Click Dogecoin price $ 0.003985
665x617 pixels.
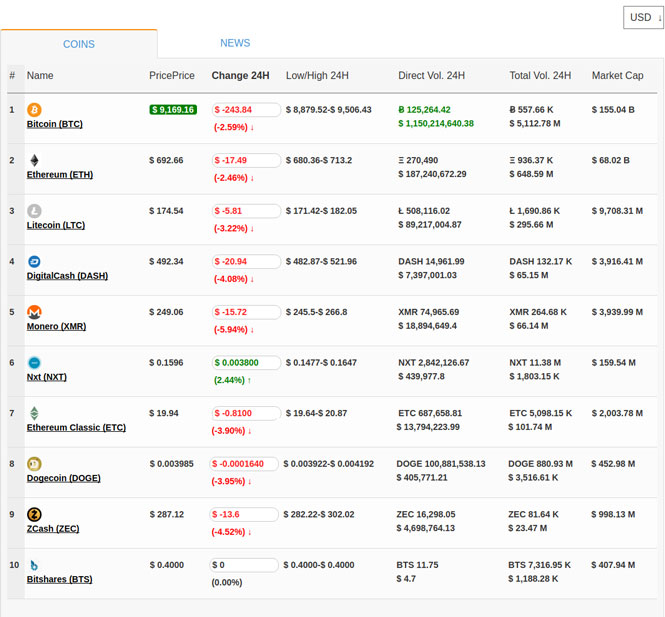(172, 464)
